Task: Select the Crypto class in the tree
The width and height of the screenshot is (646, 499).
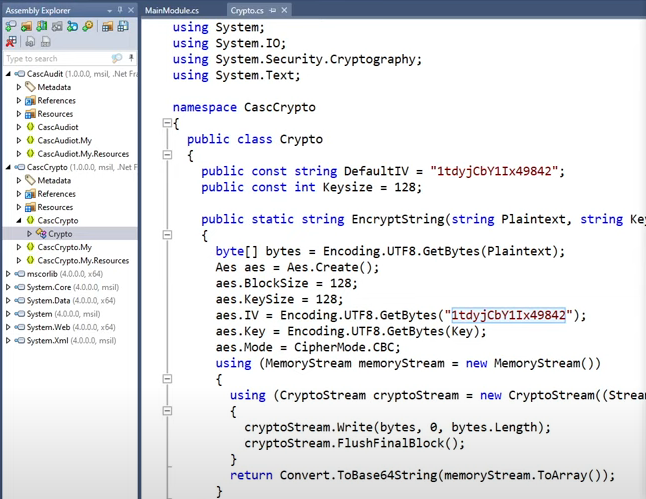Action: pos(60,234)
